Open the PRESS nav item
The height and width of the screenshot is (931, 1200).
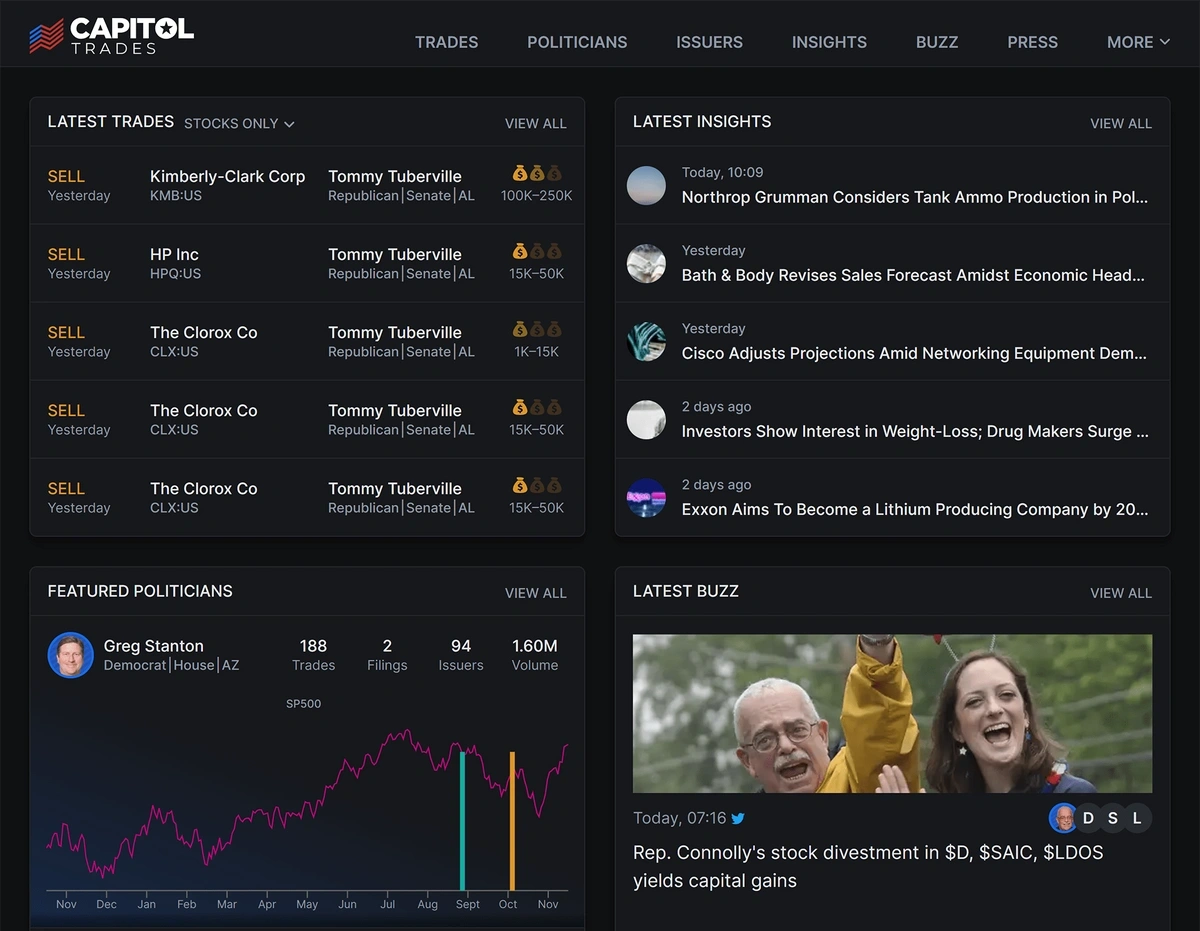tap(1032, 42)
